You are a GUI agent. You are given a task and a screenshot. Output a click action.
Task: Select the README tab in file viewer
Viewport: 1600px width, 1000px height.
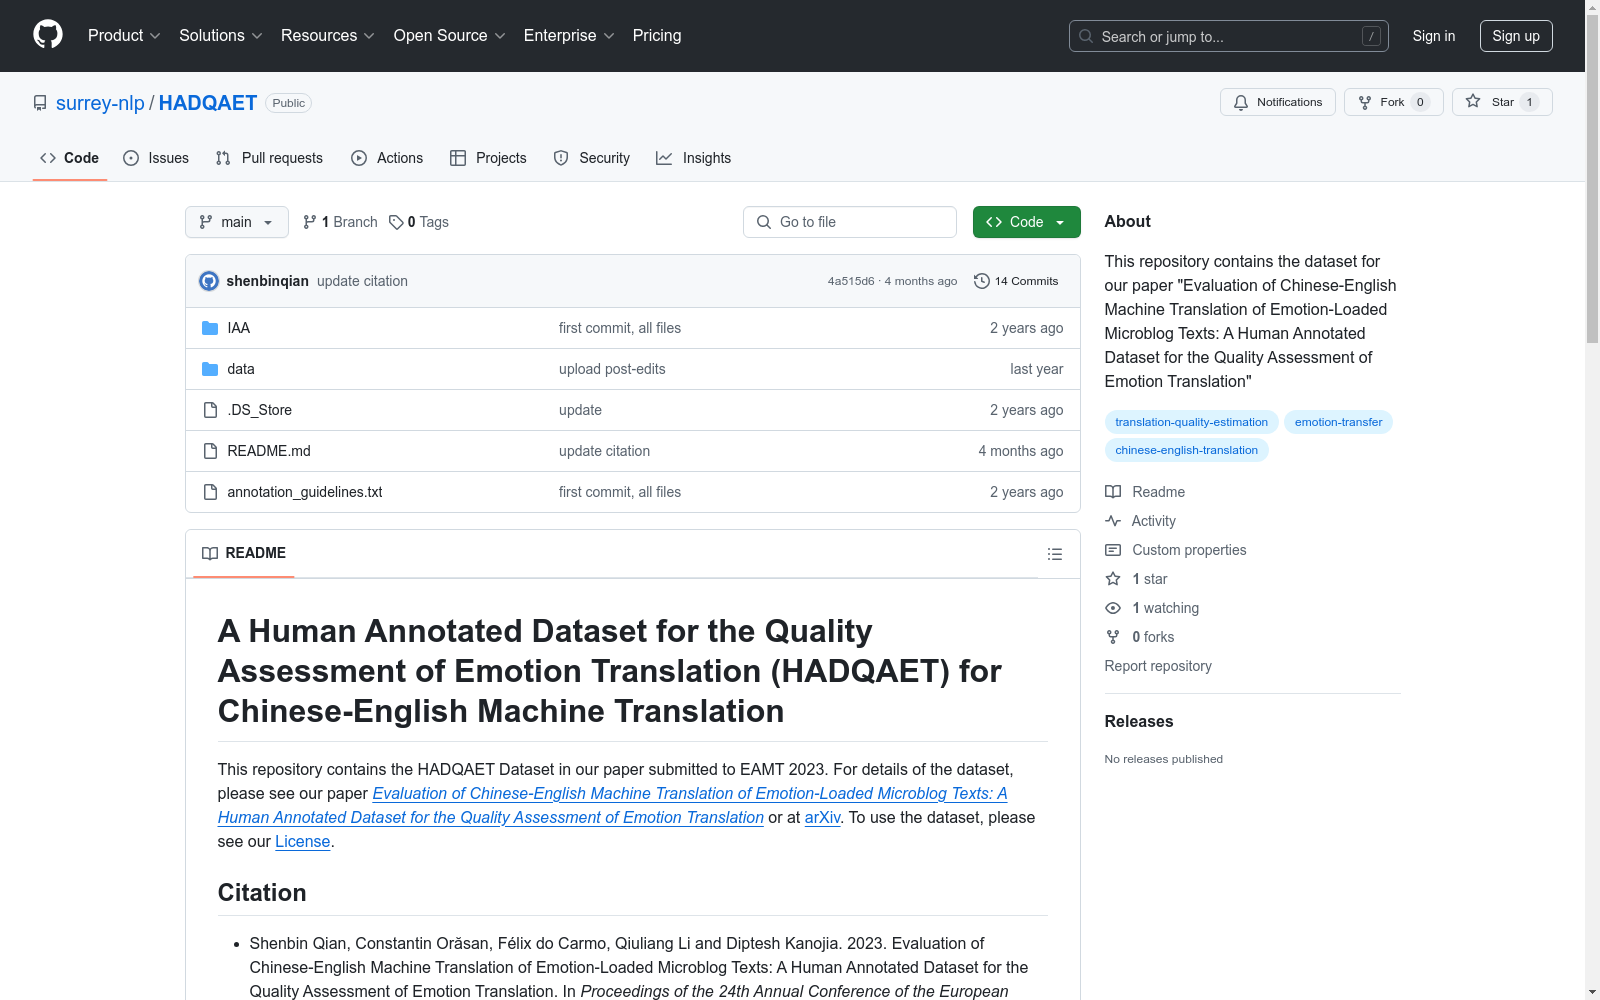click(x=244, y=553)
